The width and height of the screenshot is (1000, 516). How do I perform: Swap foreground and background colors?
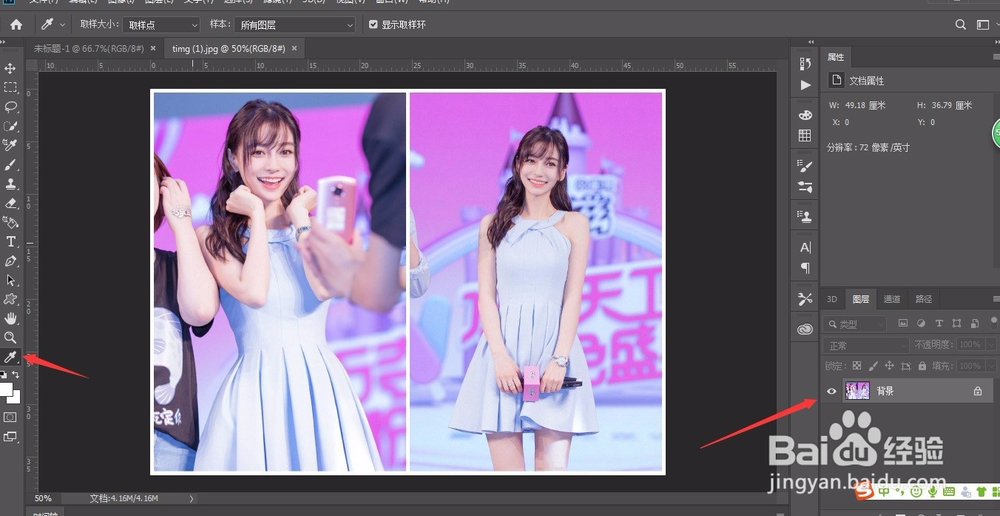coord(16,375)
